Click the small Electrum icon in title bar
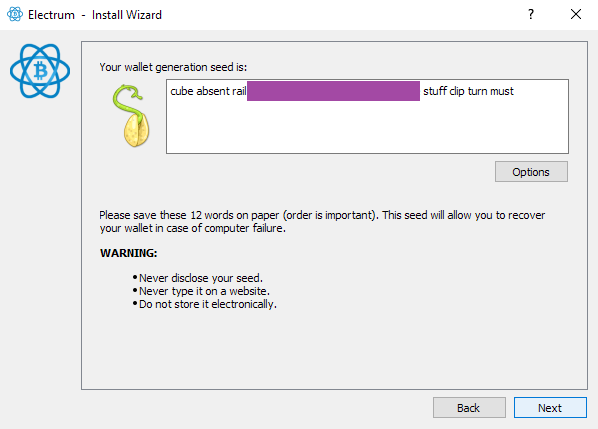Screen dimensions: 598x429 (x=15, y=14)
